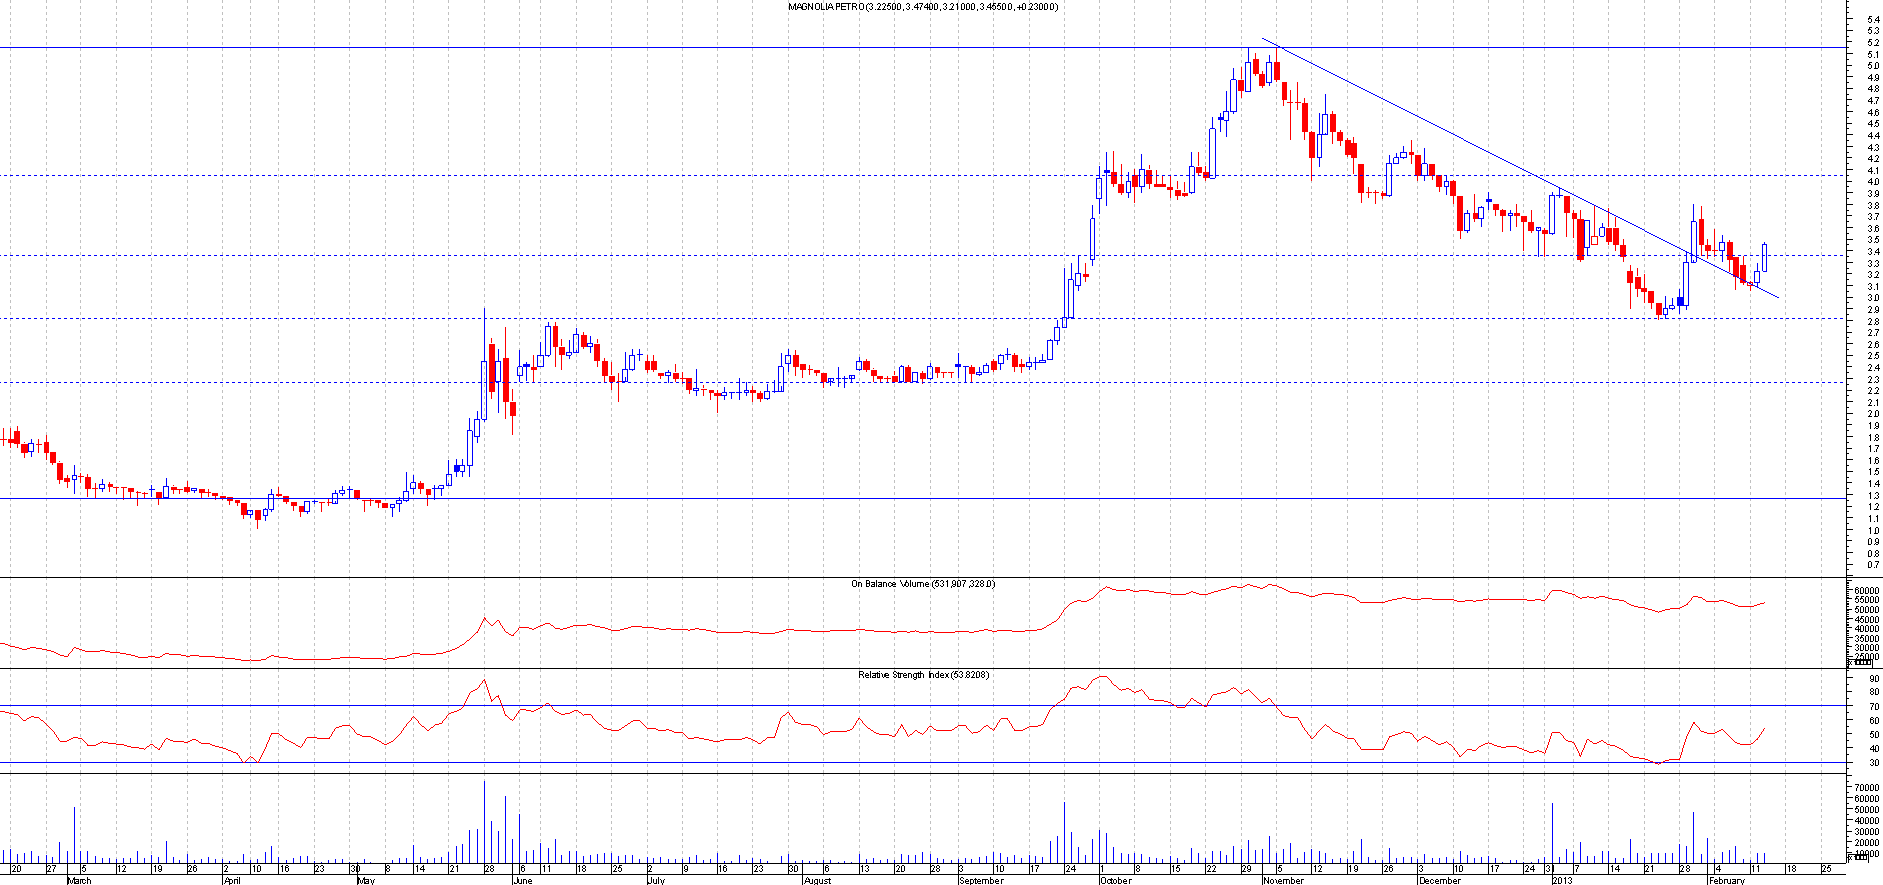
Task: Click the 2013 year label on axis
Action: (1563, 880)
